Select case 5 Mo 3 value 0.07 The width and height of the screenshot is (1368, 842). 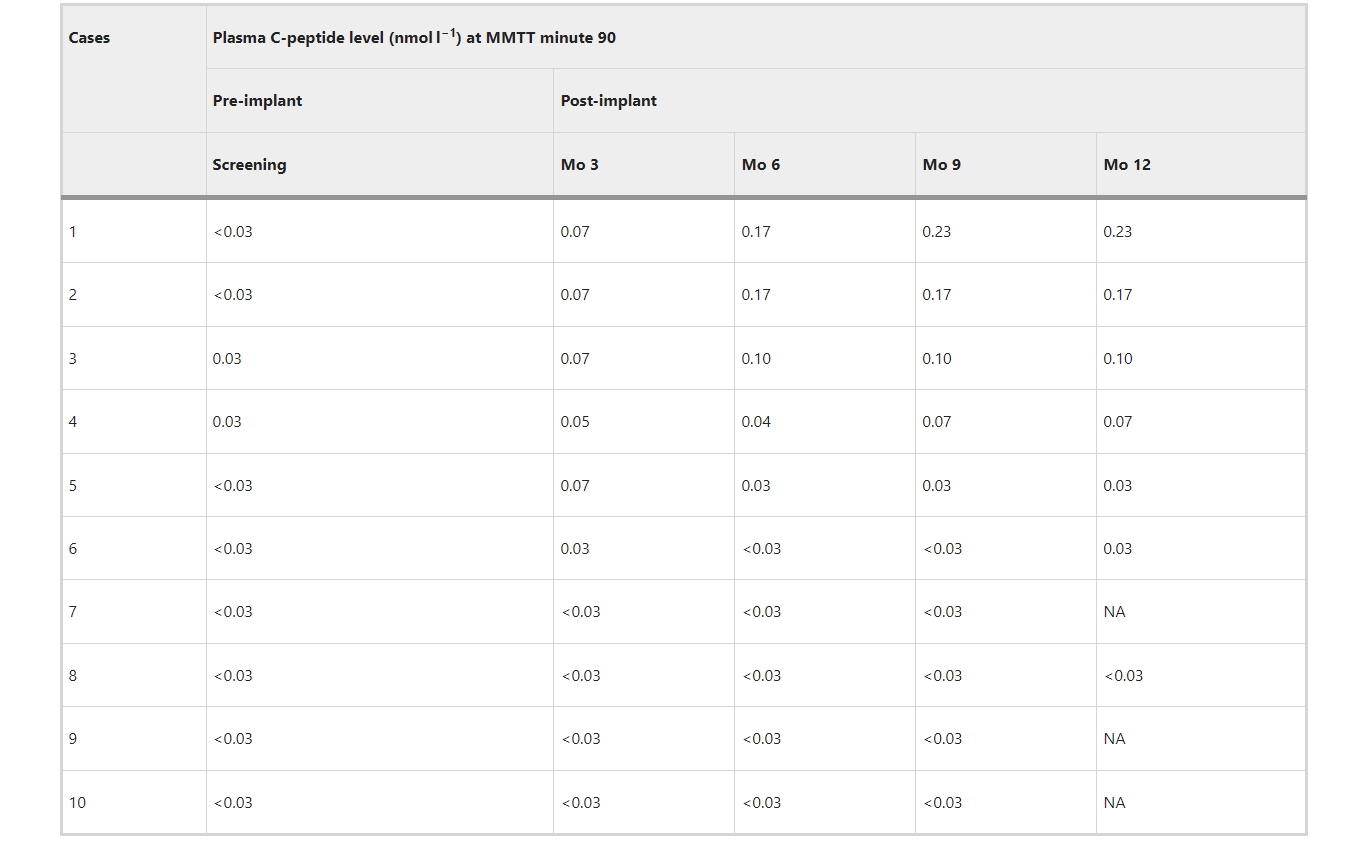coord(575,486)
